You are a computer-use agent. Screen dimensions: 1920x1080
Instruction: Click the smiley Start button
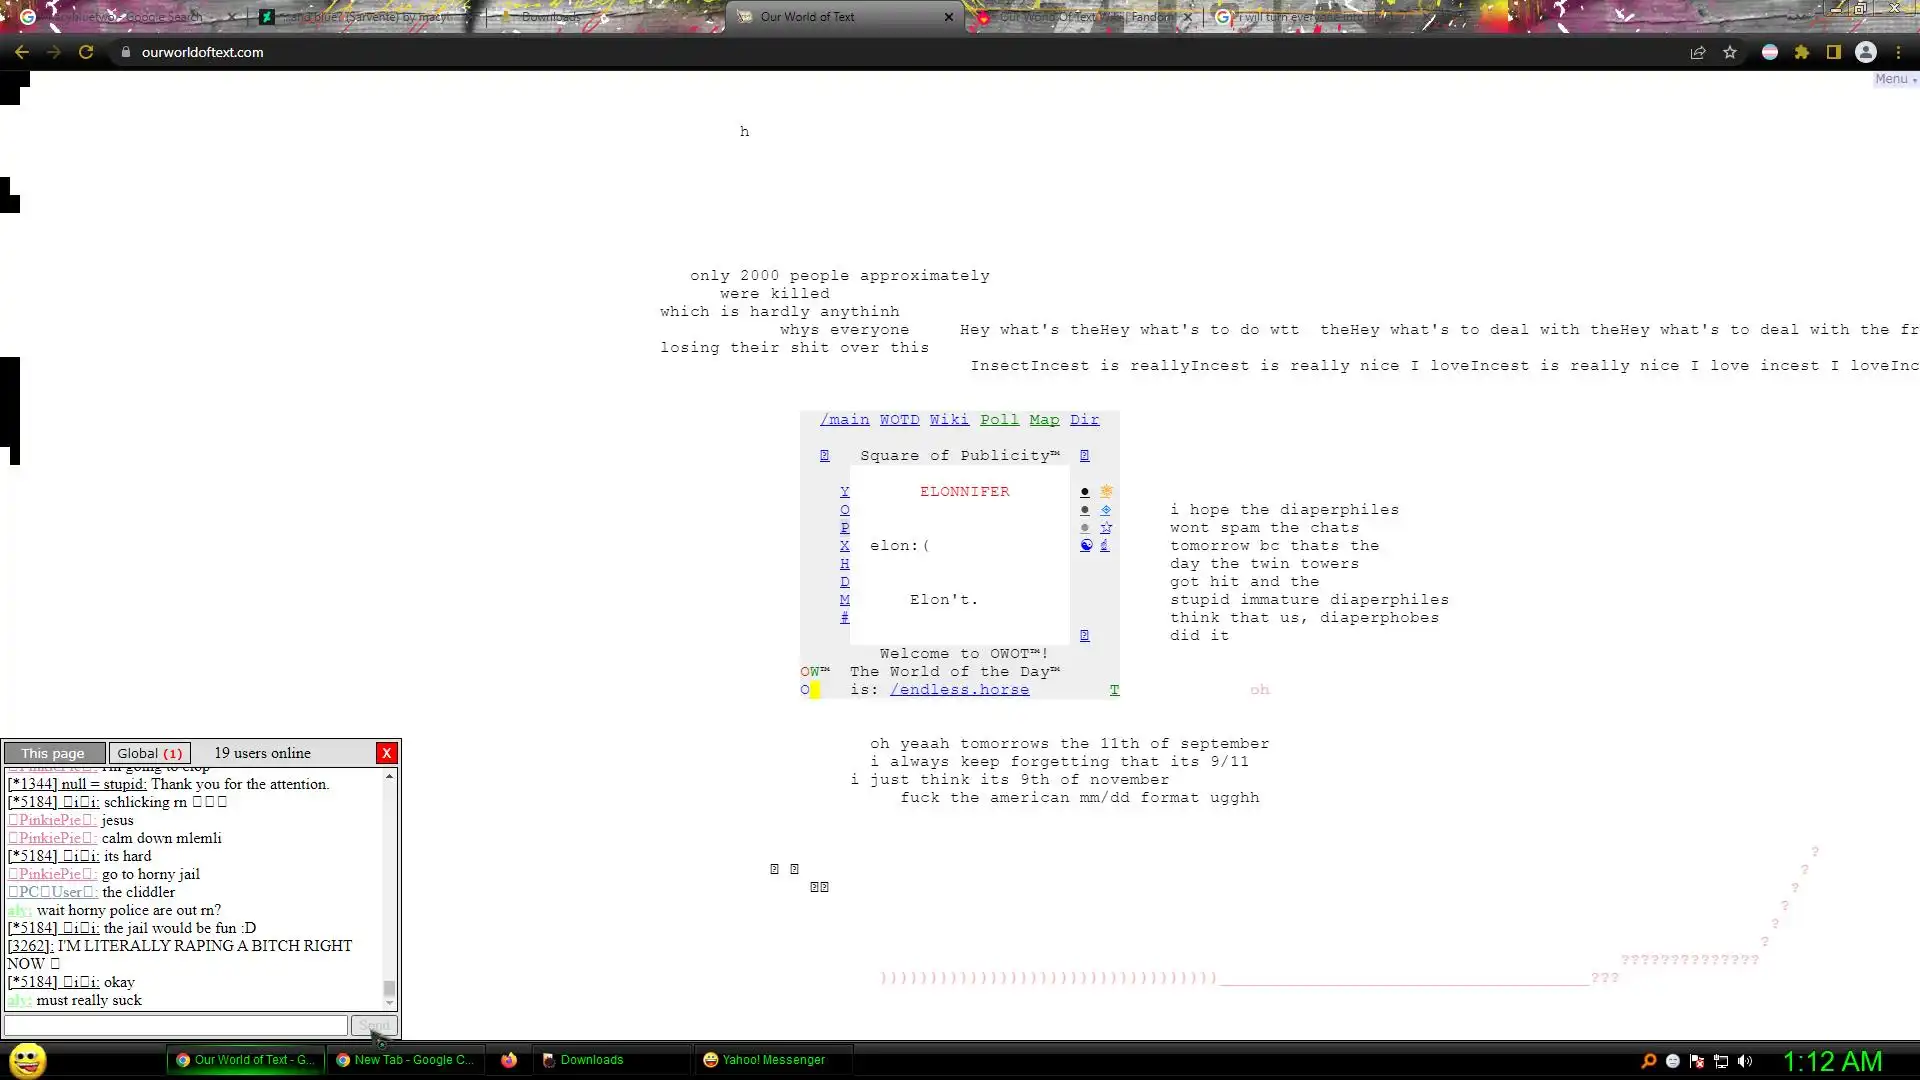[x=27, y=1060]
